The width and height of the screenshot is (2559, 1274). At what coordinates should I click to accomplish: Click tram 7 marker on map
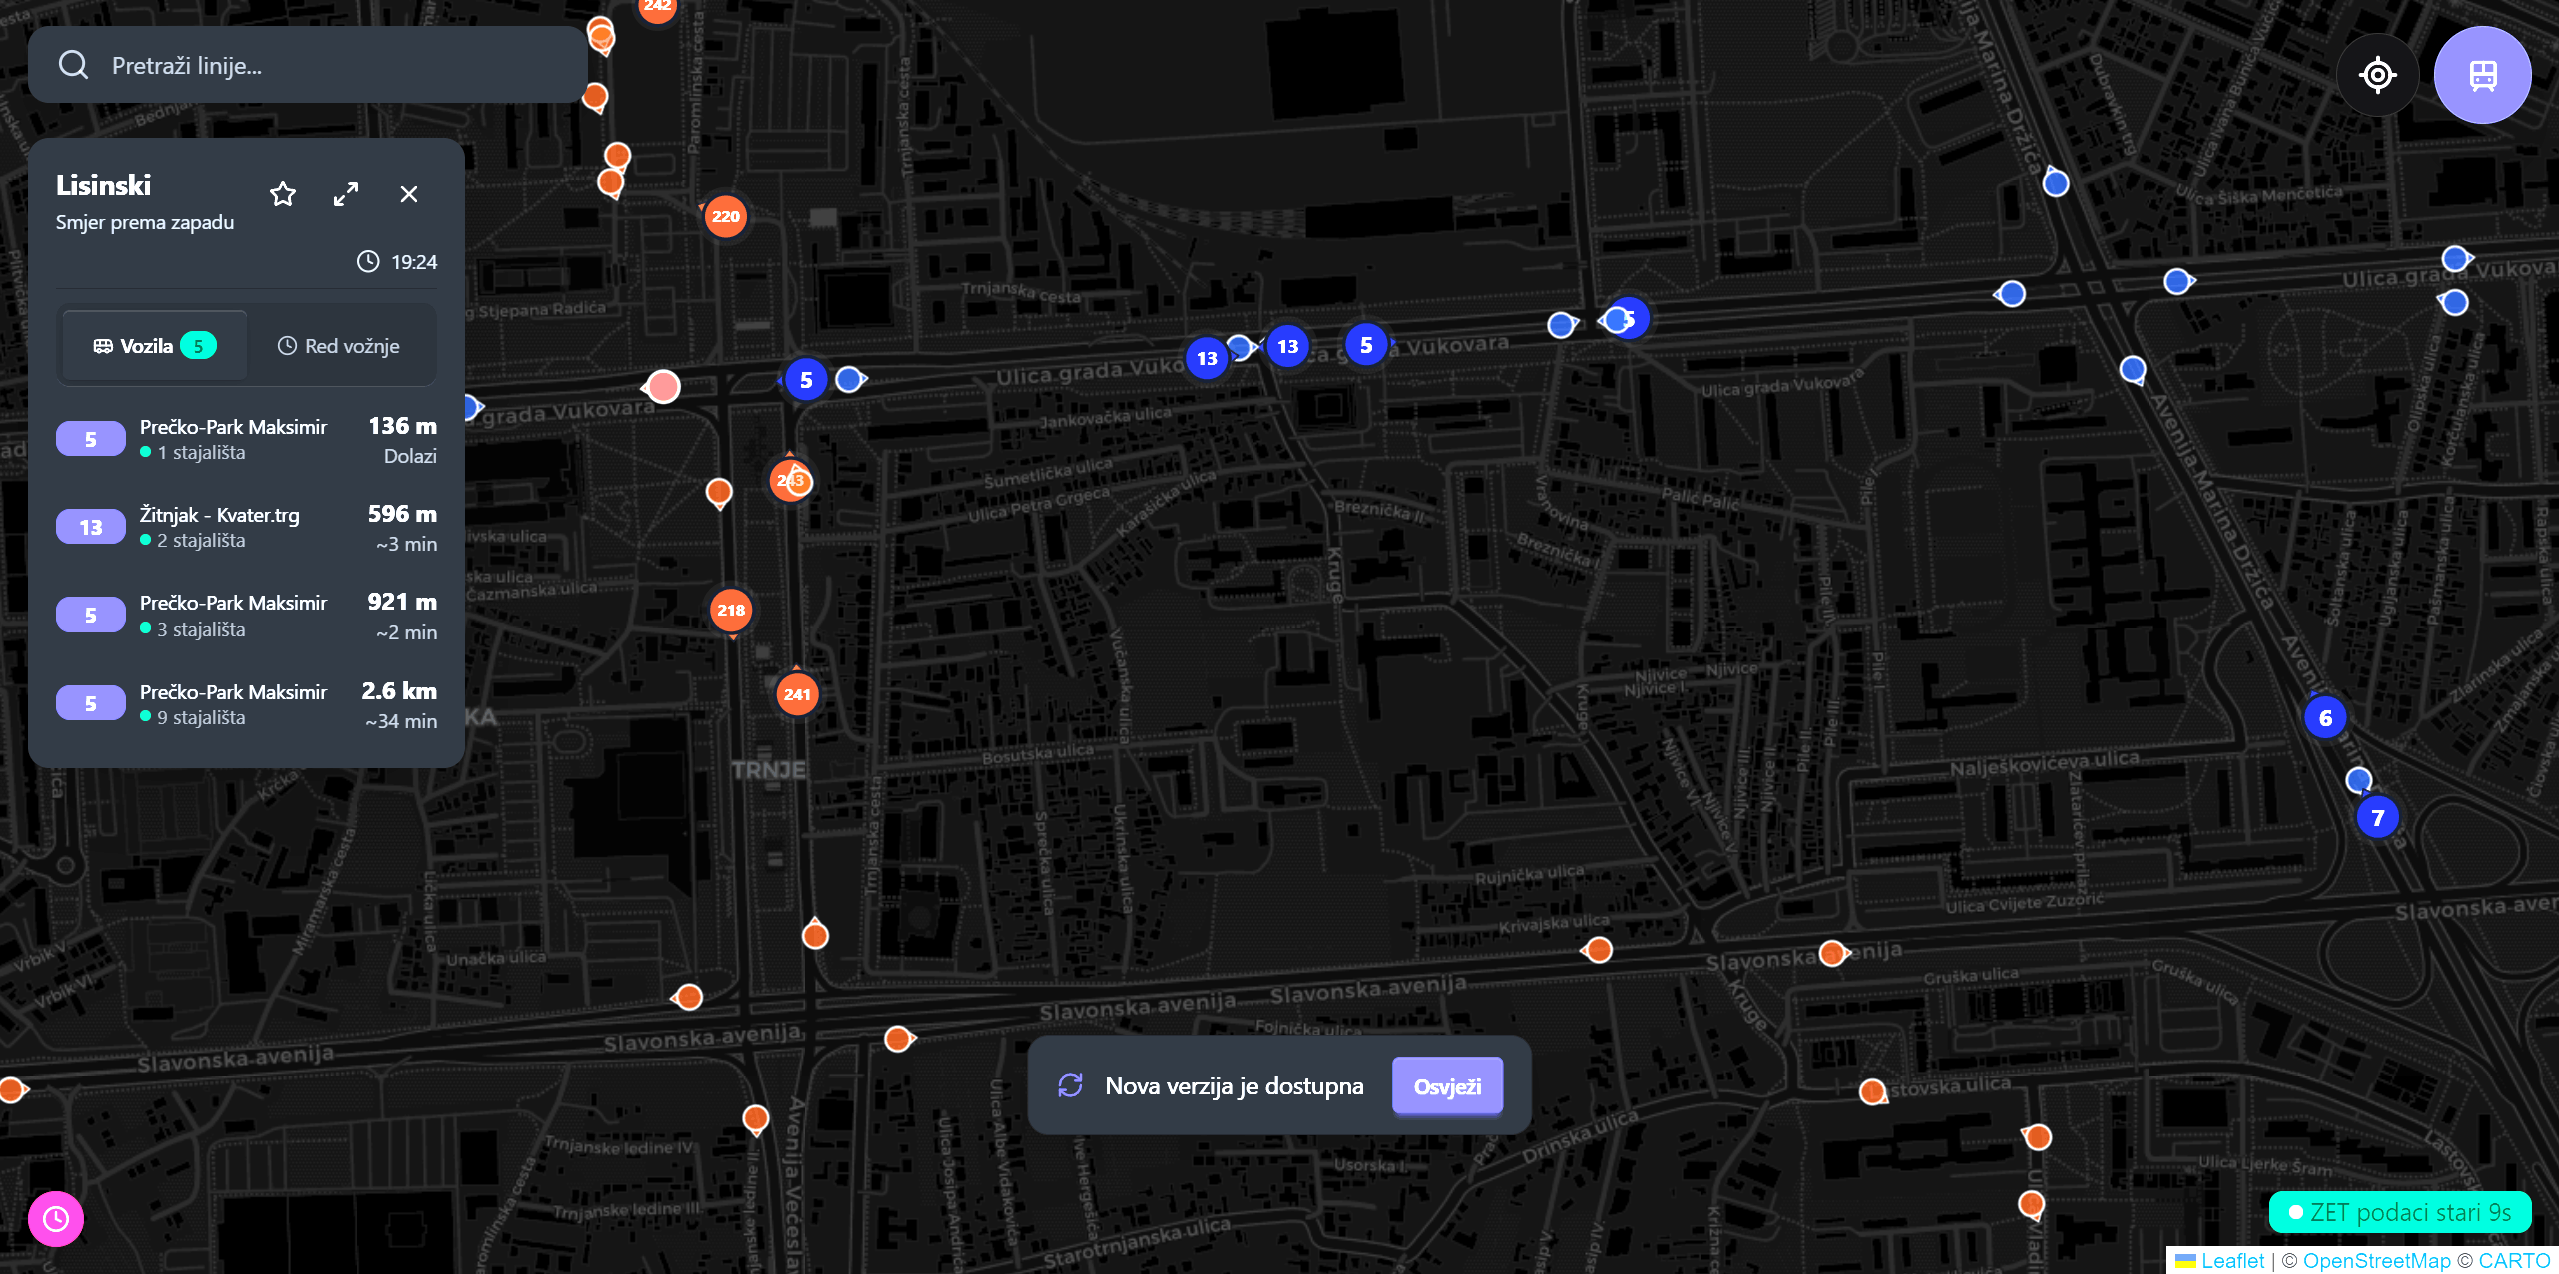pyautogui.click(x=2377, y=817)
